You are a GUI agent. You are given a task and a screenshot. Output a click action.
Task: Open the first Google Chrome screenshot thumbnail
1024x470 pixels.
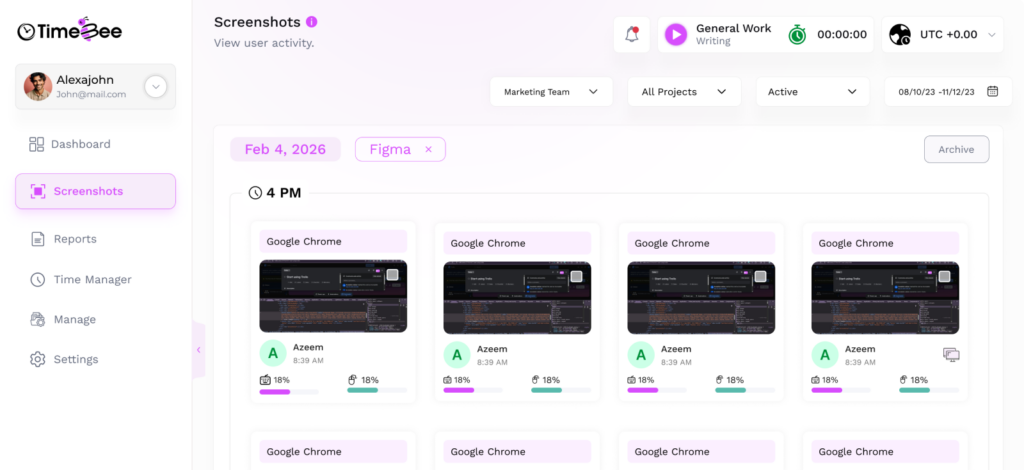pyautogui.click(x=333, y=296)
